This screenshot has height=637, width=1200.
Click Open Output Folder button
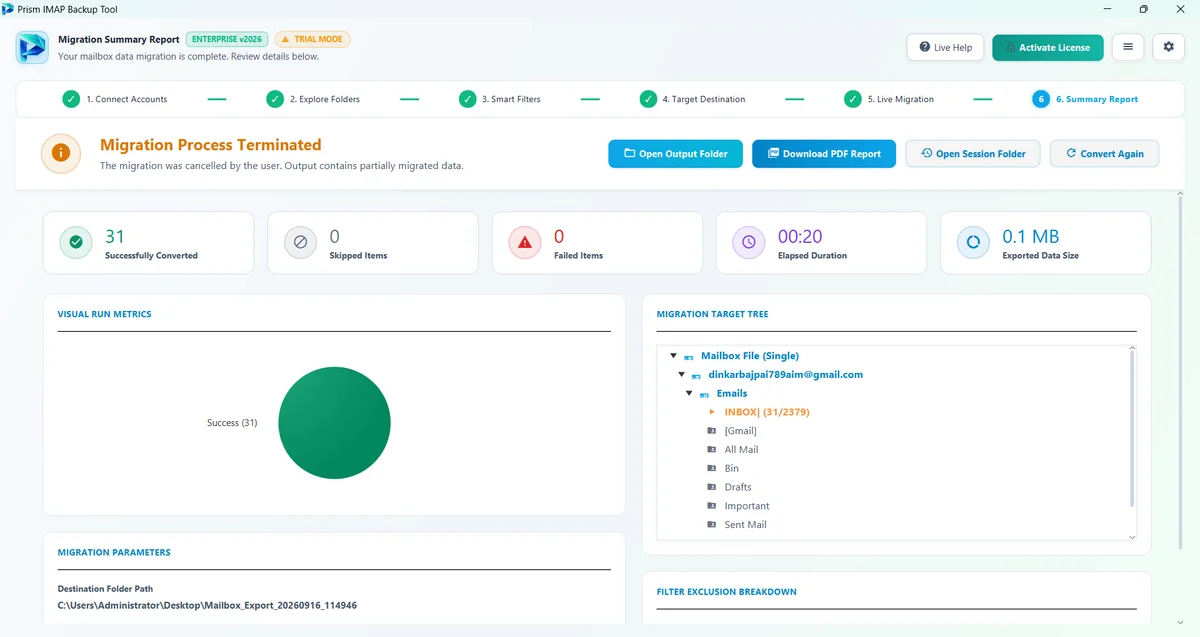click(675, 154)
